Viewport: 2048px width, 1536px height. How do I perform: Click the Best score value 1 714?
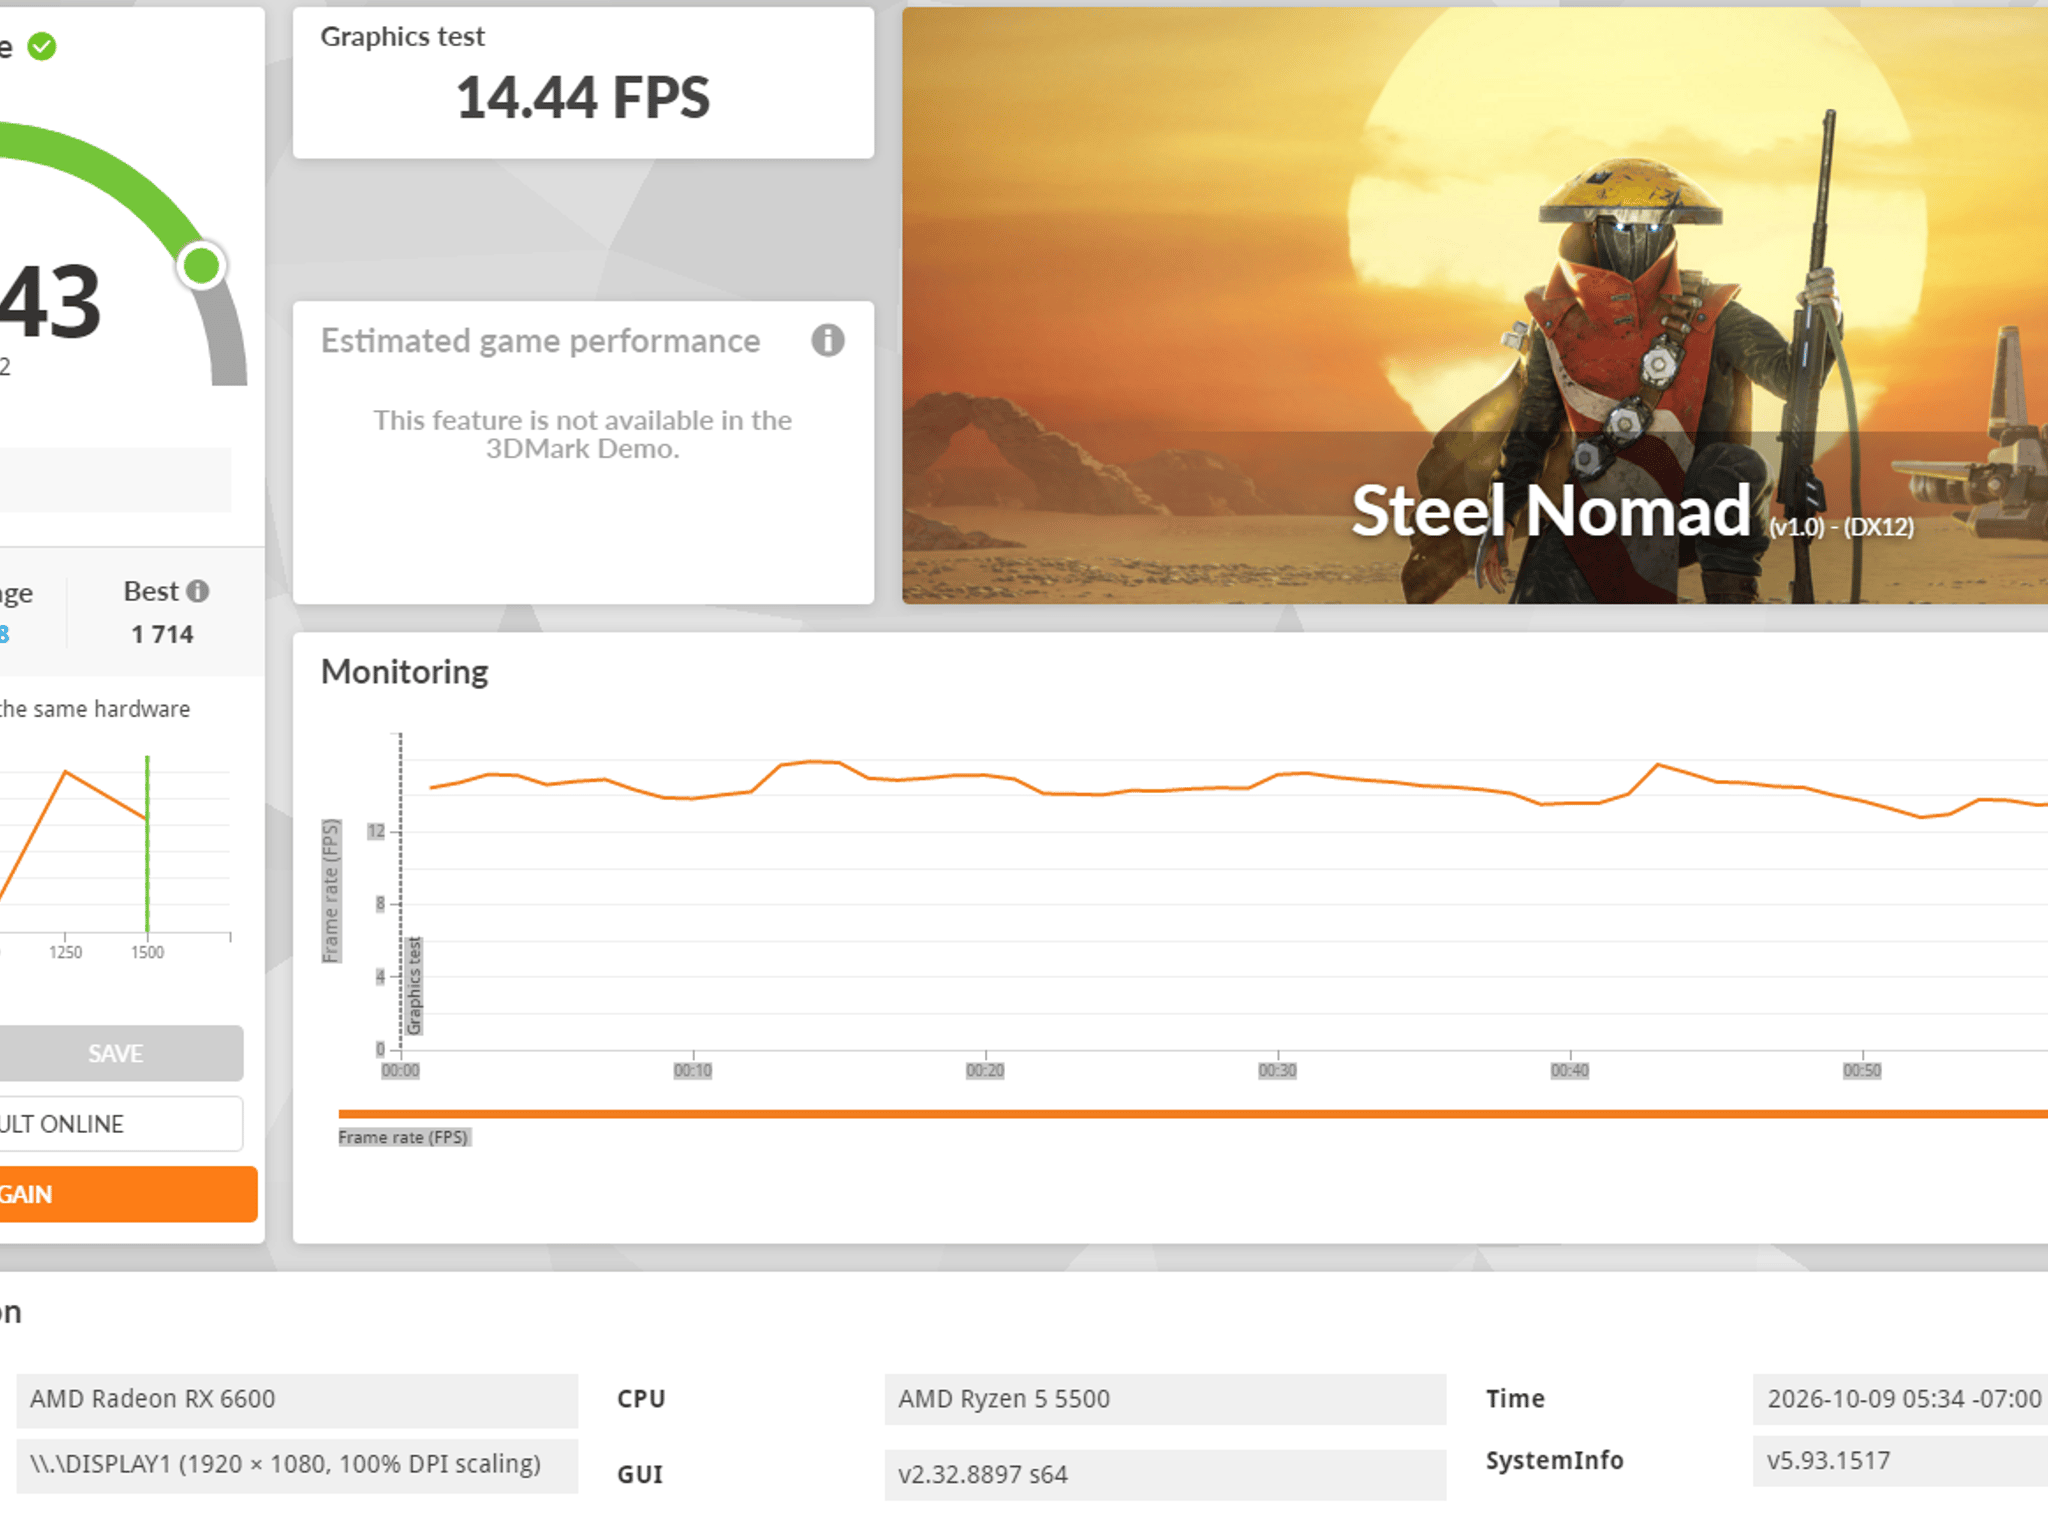point(162,634)
